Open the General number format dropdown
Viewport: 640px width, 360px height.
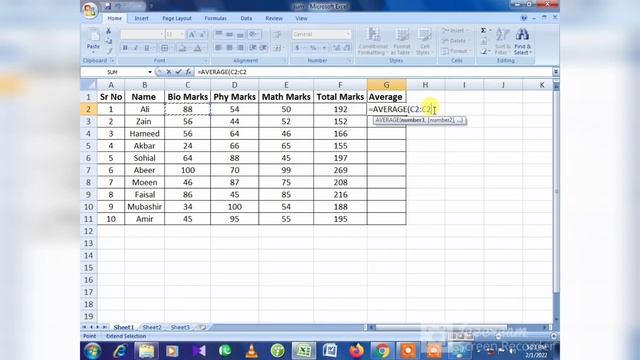coord(348,35)
